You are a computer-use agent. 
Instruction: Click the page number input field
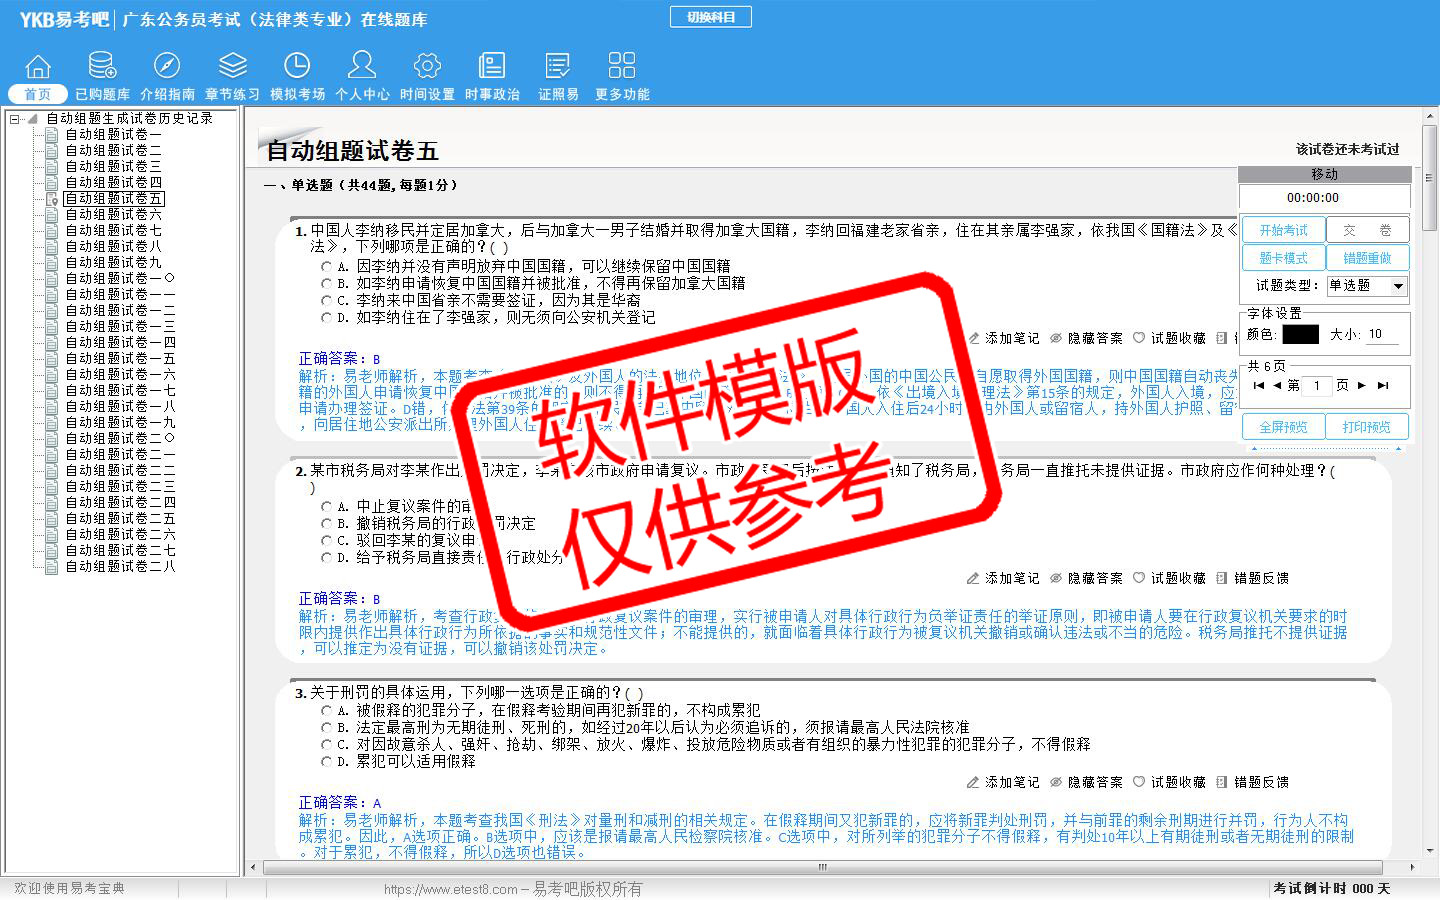pyautogui.click(x=1317, y=385)
